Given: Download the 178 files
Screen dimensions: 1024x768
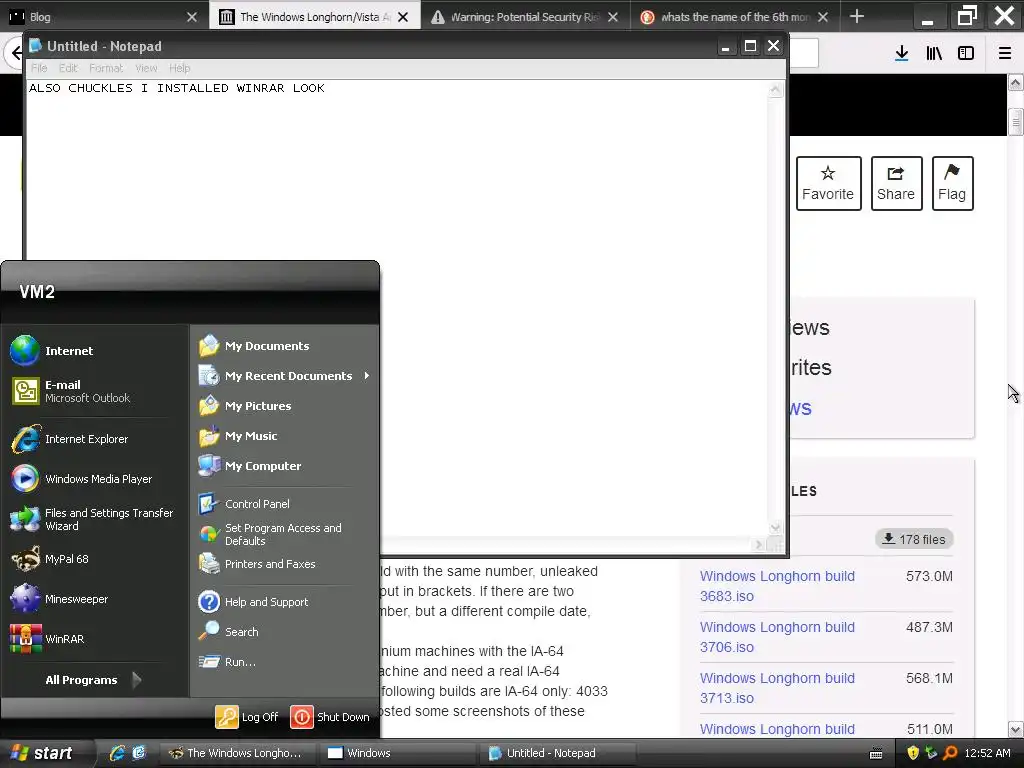Looking at the screenshot, I should point(914,539).
